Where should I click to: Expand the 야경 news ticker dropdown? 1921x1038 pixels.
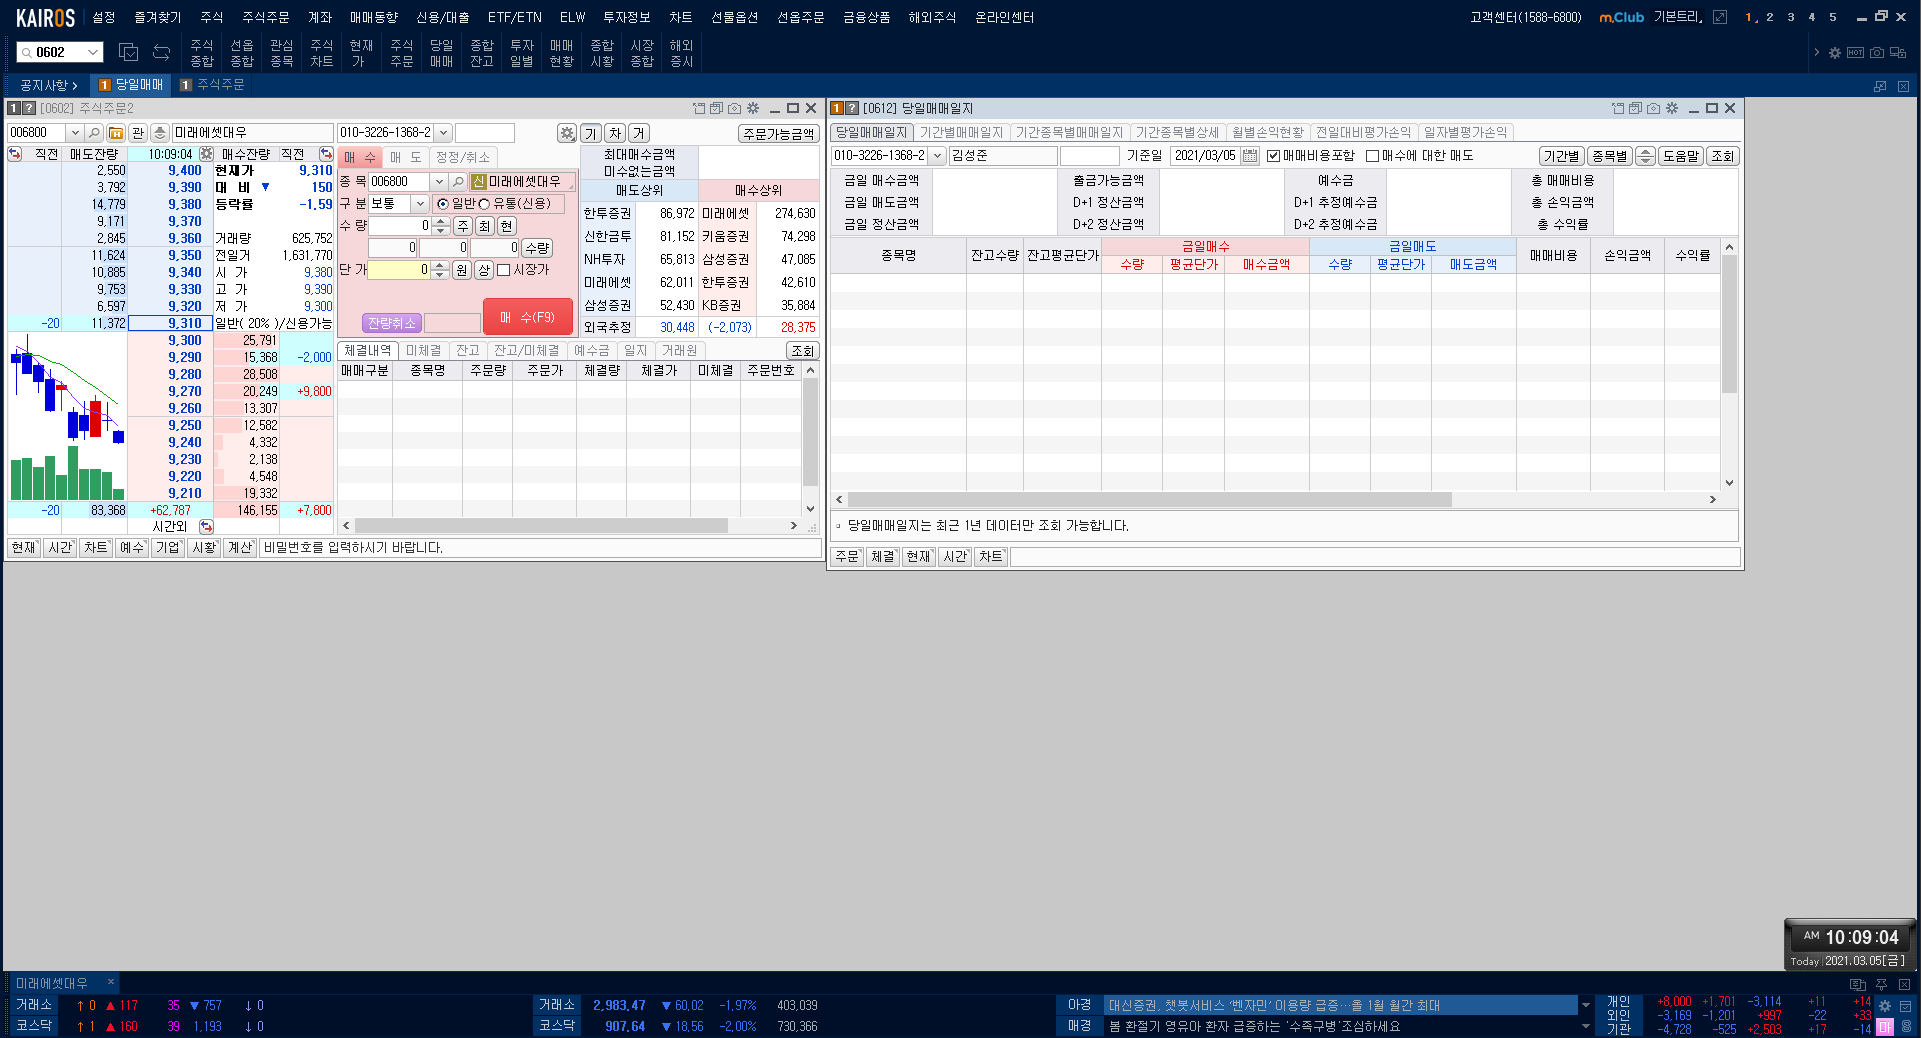1586,1005
